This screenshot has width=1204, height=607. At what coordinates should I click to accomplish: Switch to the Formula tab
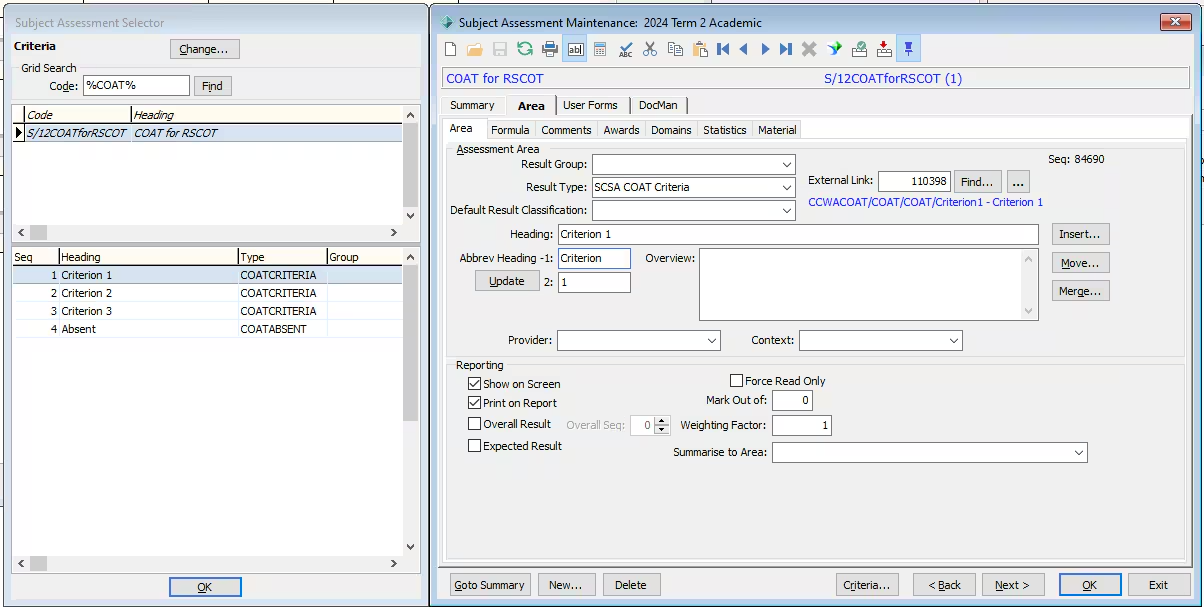(x=510, y=129)
